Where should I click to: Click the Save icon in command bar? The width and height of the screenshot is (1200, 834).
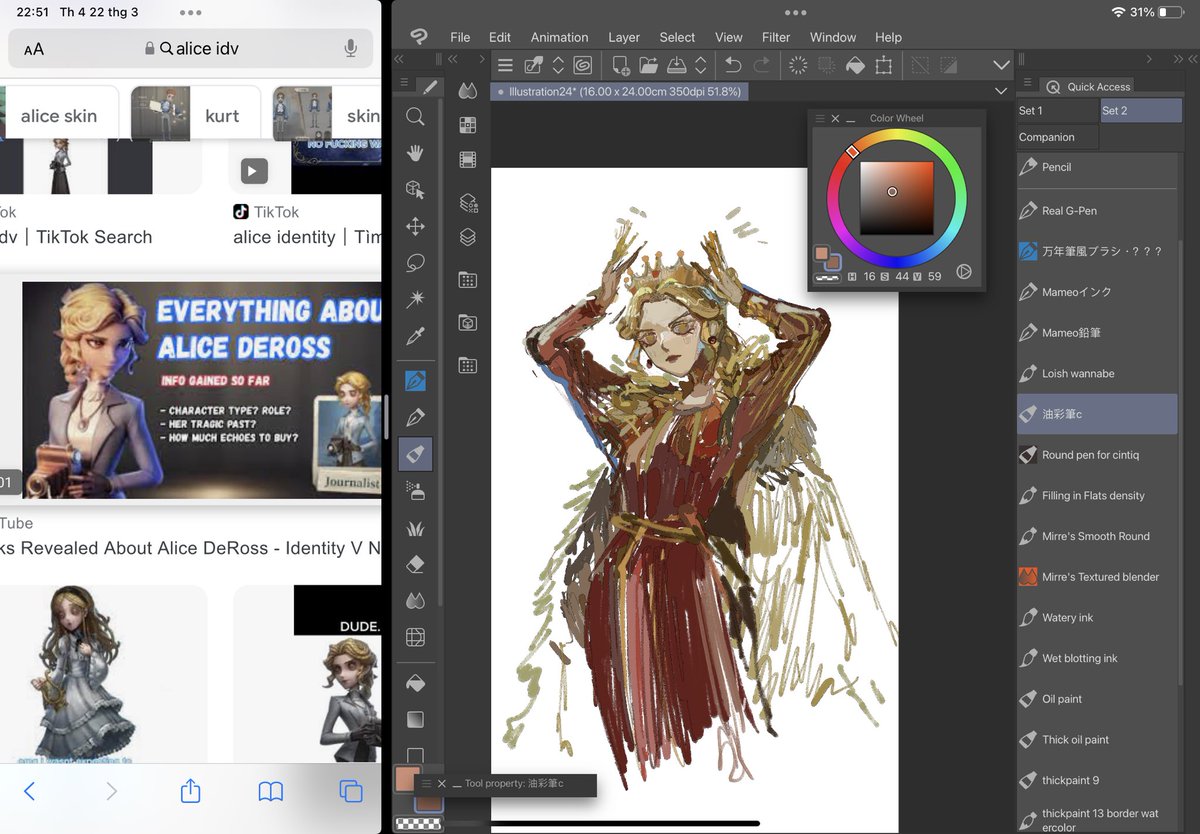(675, 65)
